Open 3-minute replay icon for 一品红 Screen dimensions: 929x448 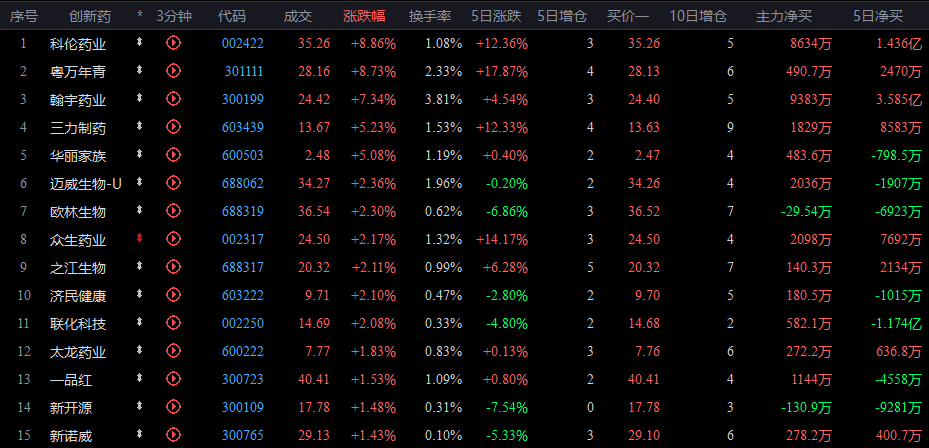(173, 378)
